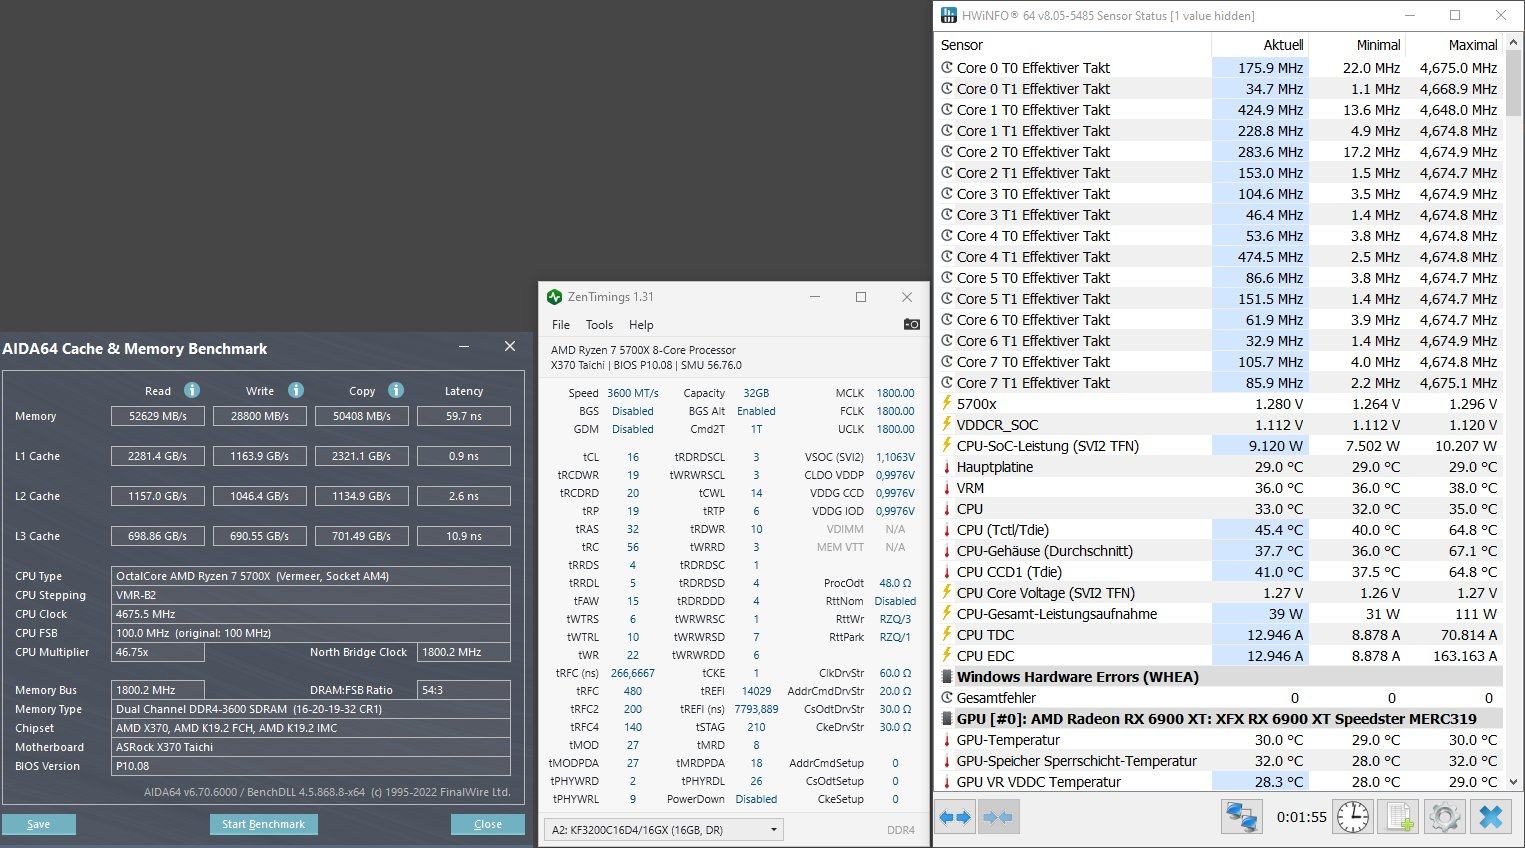Select the GPU [#0] AMD Radeon RX 6900 XT group row

coord(1220,719)
